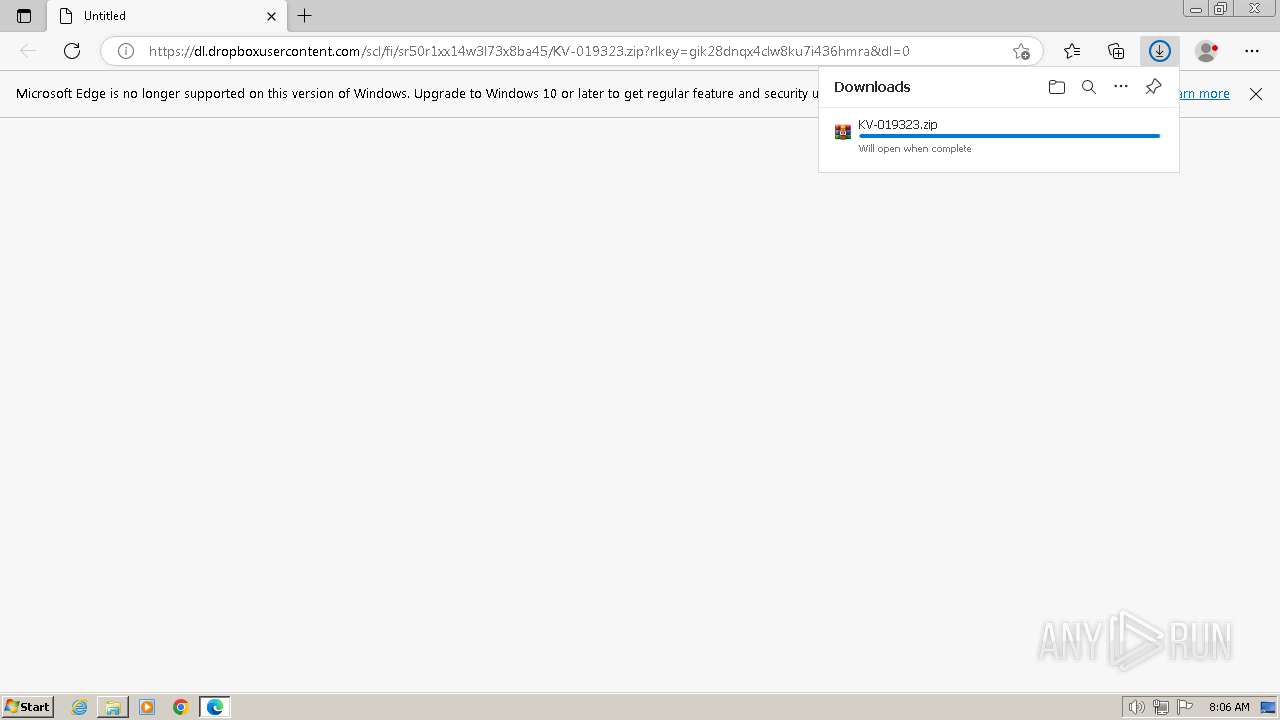Open Windows Media Player from the taskbar

pyautogui.click(x=147, y=707)
